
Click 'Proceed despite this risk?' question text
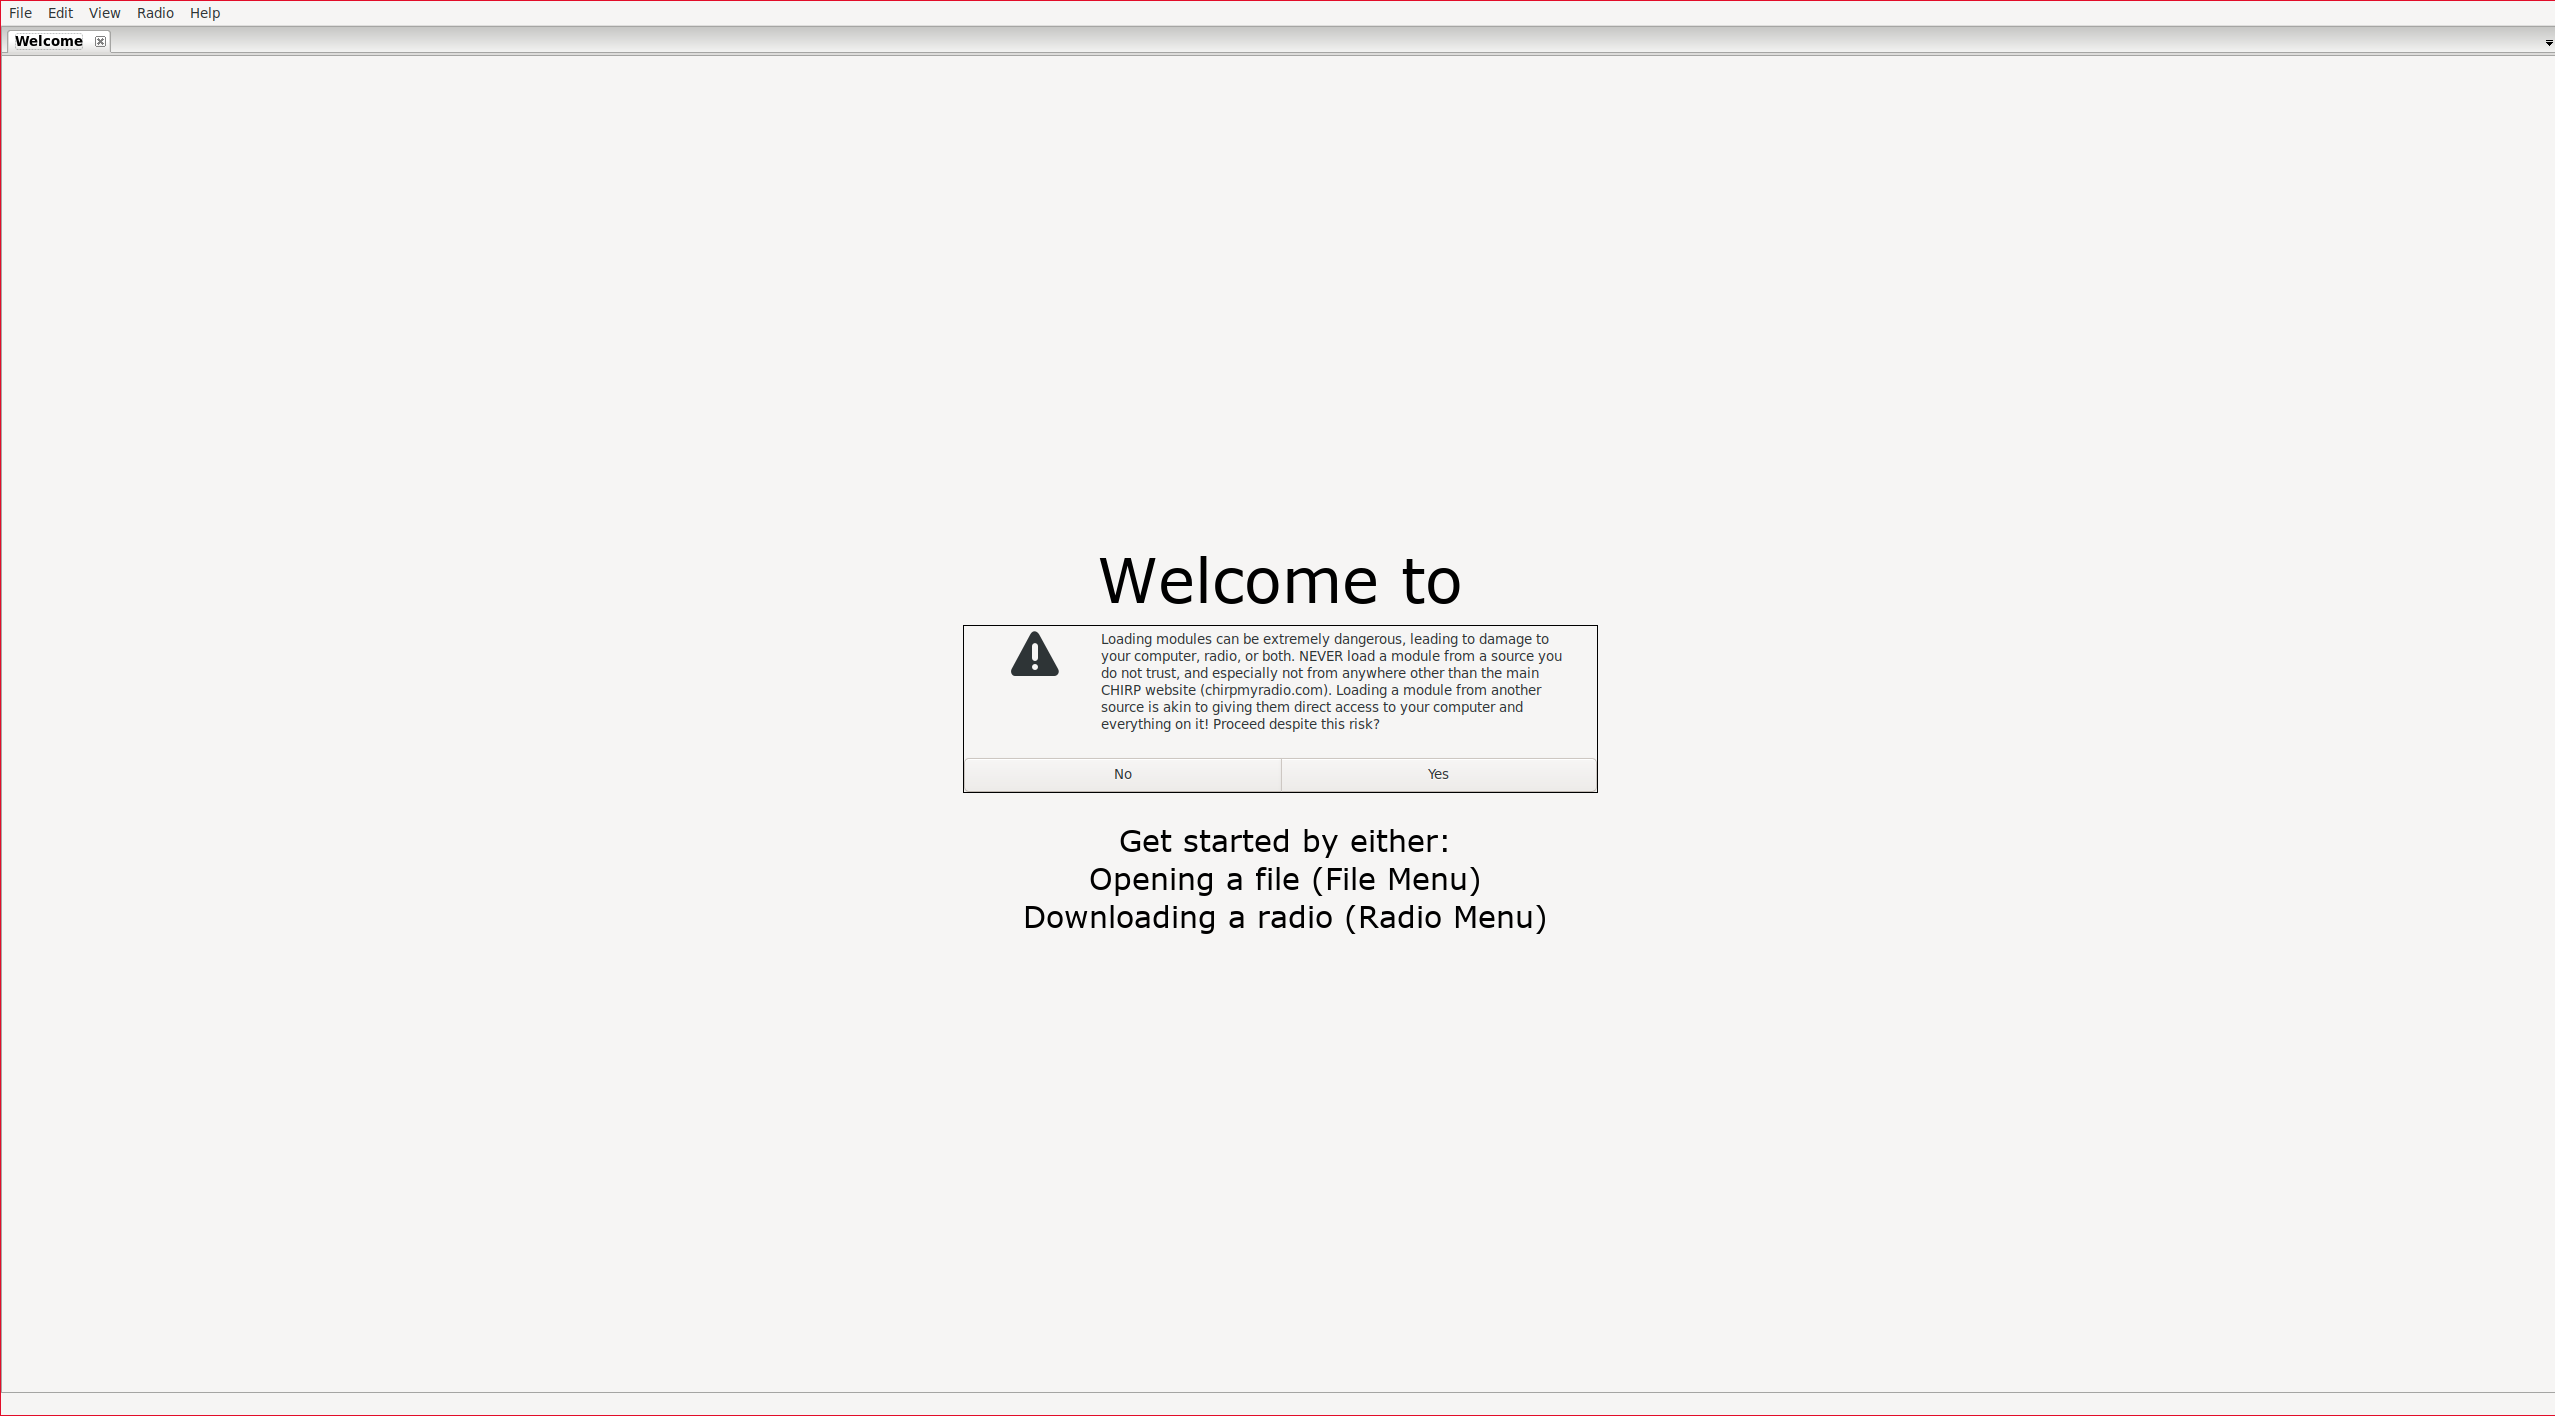[x=1295, y=724]
